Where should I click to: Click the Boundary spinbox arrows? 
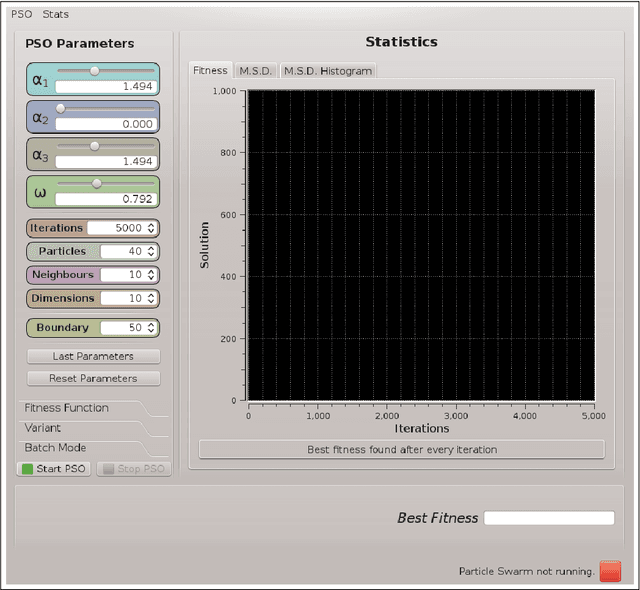coord(151,328)
